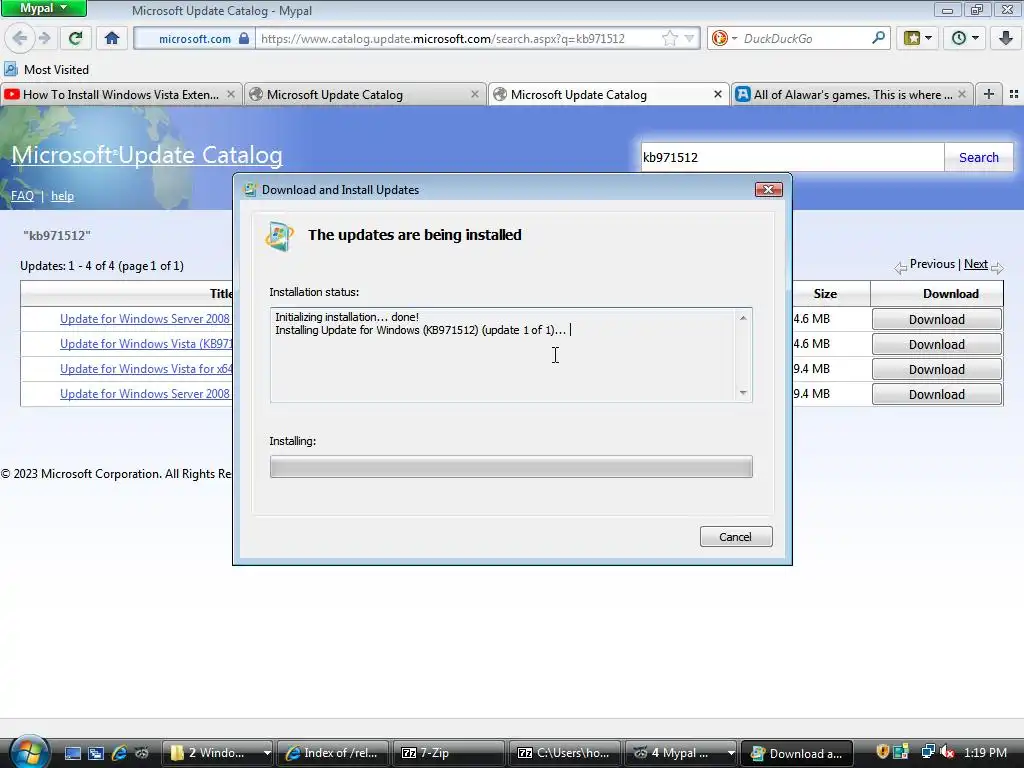1024x768 pixels.
Task: Launch Mypal raccoon icon in quick launch
Action: point(142,753)
